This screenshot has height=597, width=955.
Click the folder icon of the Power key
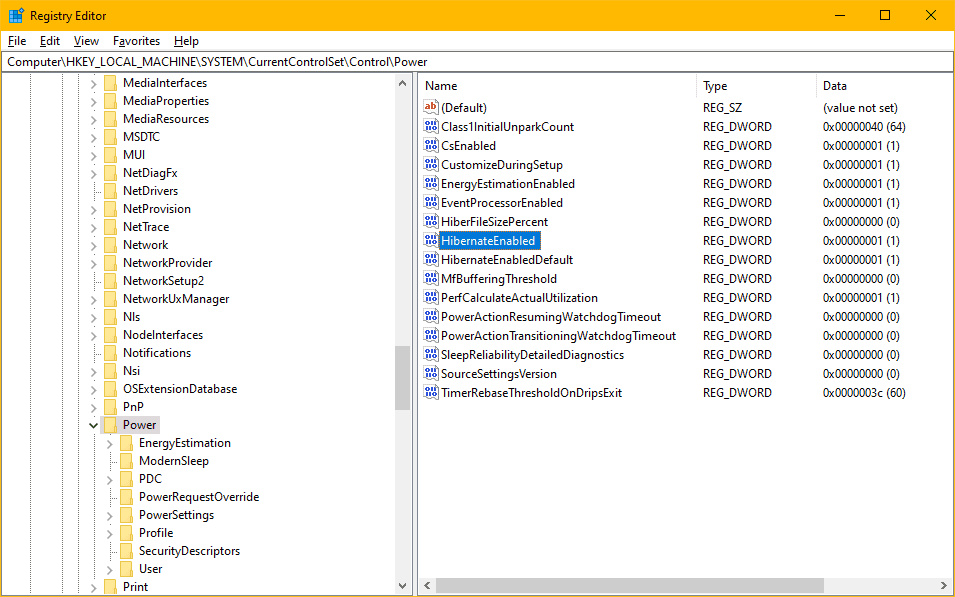tap(110, 424)
